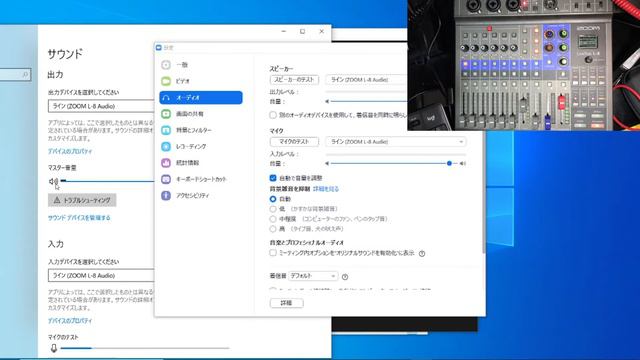Click the マイクのテスト button in Zoom
640x360 pixels.
pos(294,142)
